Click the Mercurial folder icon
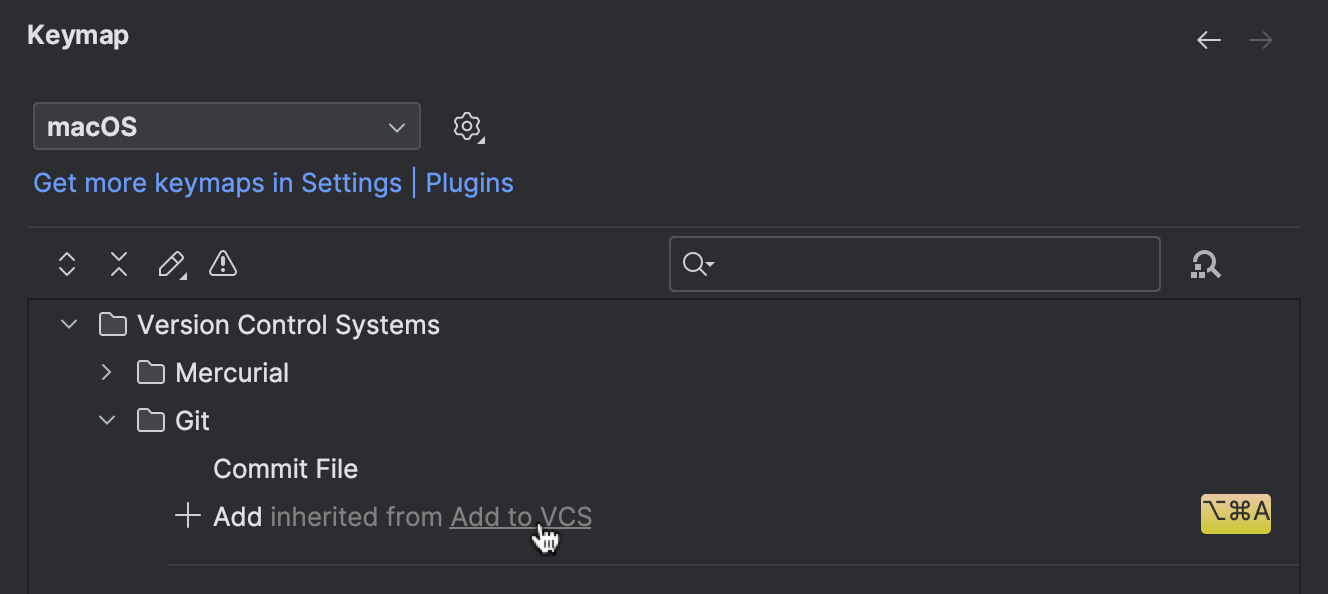This screenshot has width=1328, height=594. (x=149, y=372)
